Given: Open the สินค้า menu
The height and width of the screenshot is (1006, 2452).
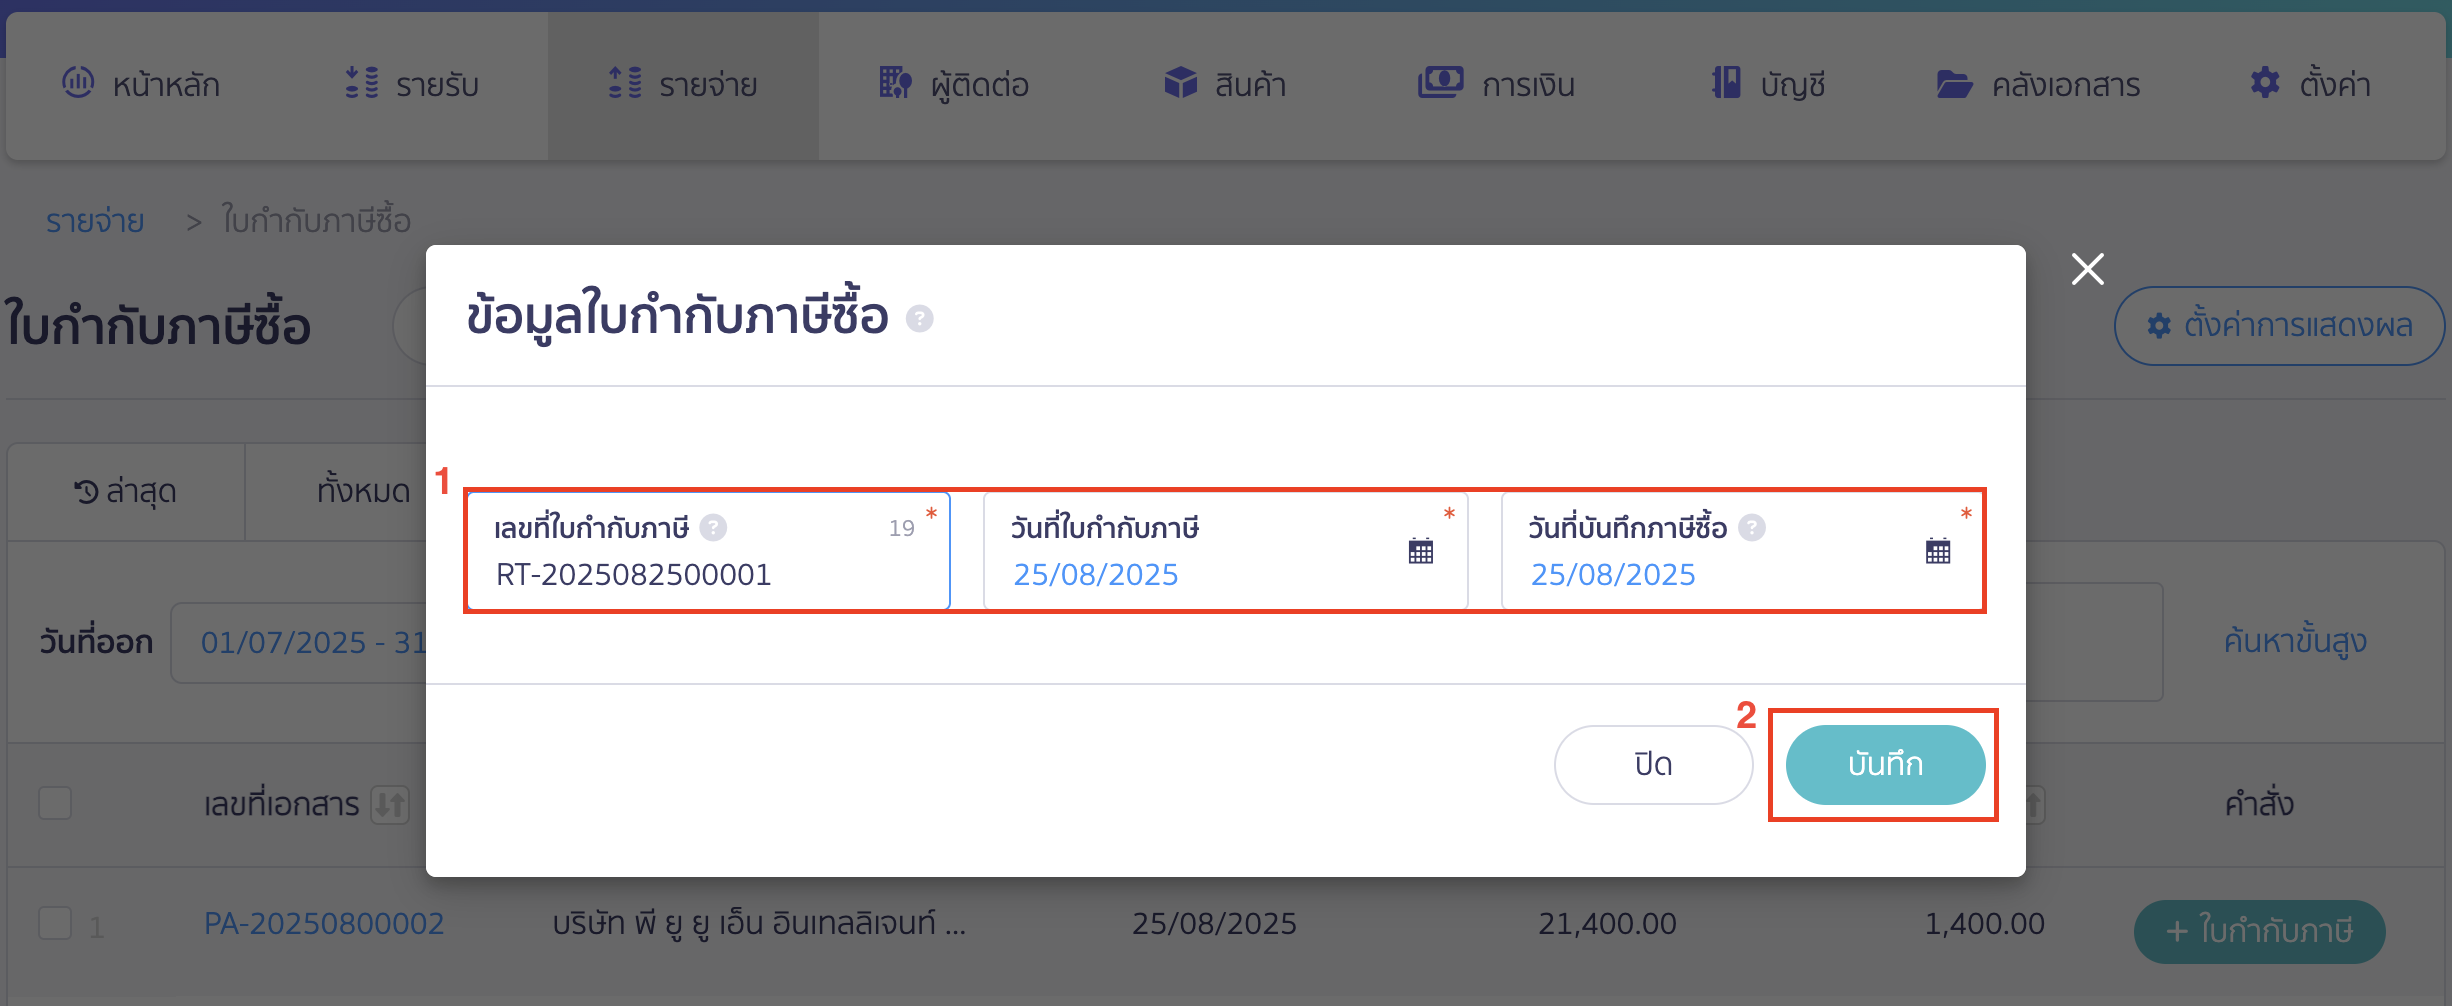Looking at the screenshot, I should click(x=1225, y=84).
